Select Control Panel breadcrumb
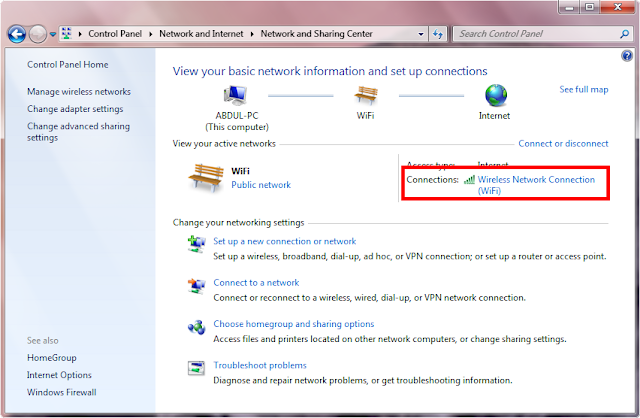This screenshot has width=640, height=418. [x=115, y=34]
